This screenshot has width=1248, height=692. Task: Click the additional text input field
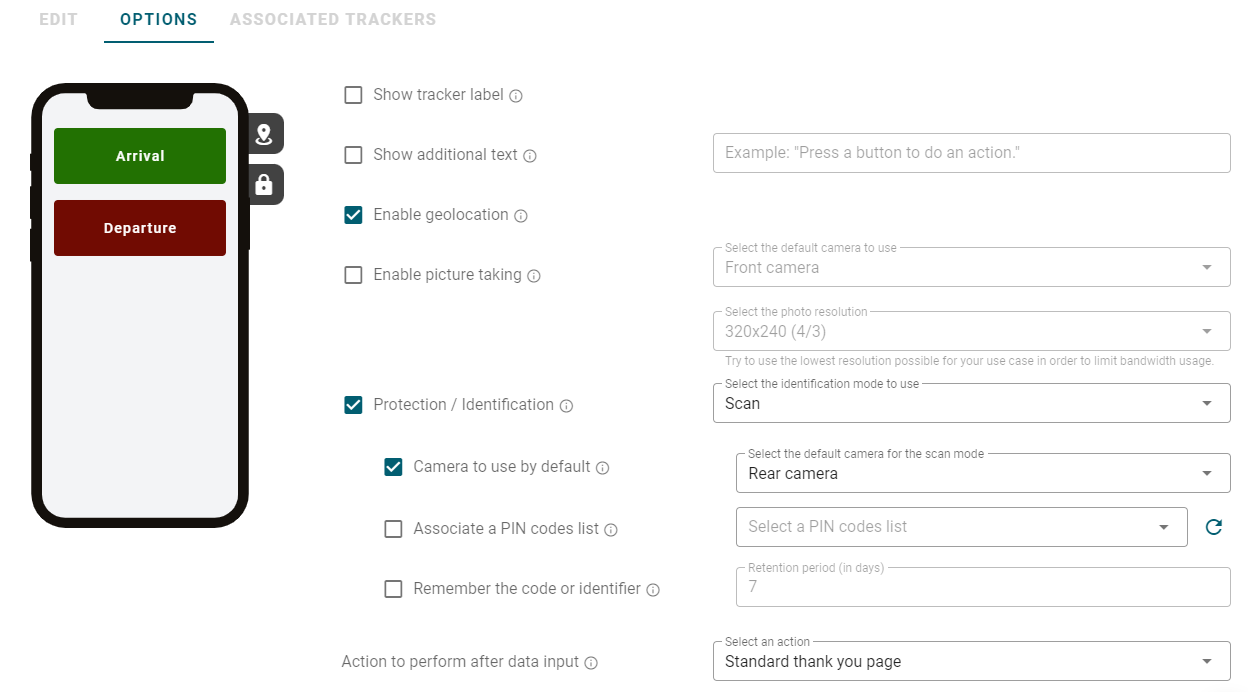coord(971,153)
